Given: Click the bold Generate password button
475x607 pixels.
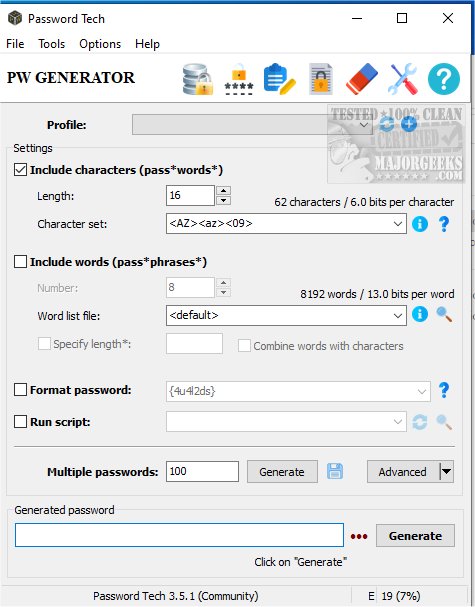Looking at the screenshot, I should (x=415, y=536).
